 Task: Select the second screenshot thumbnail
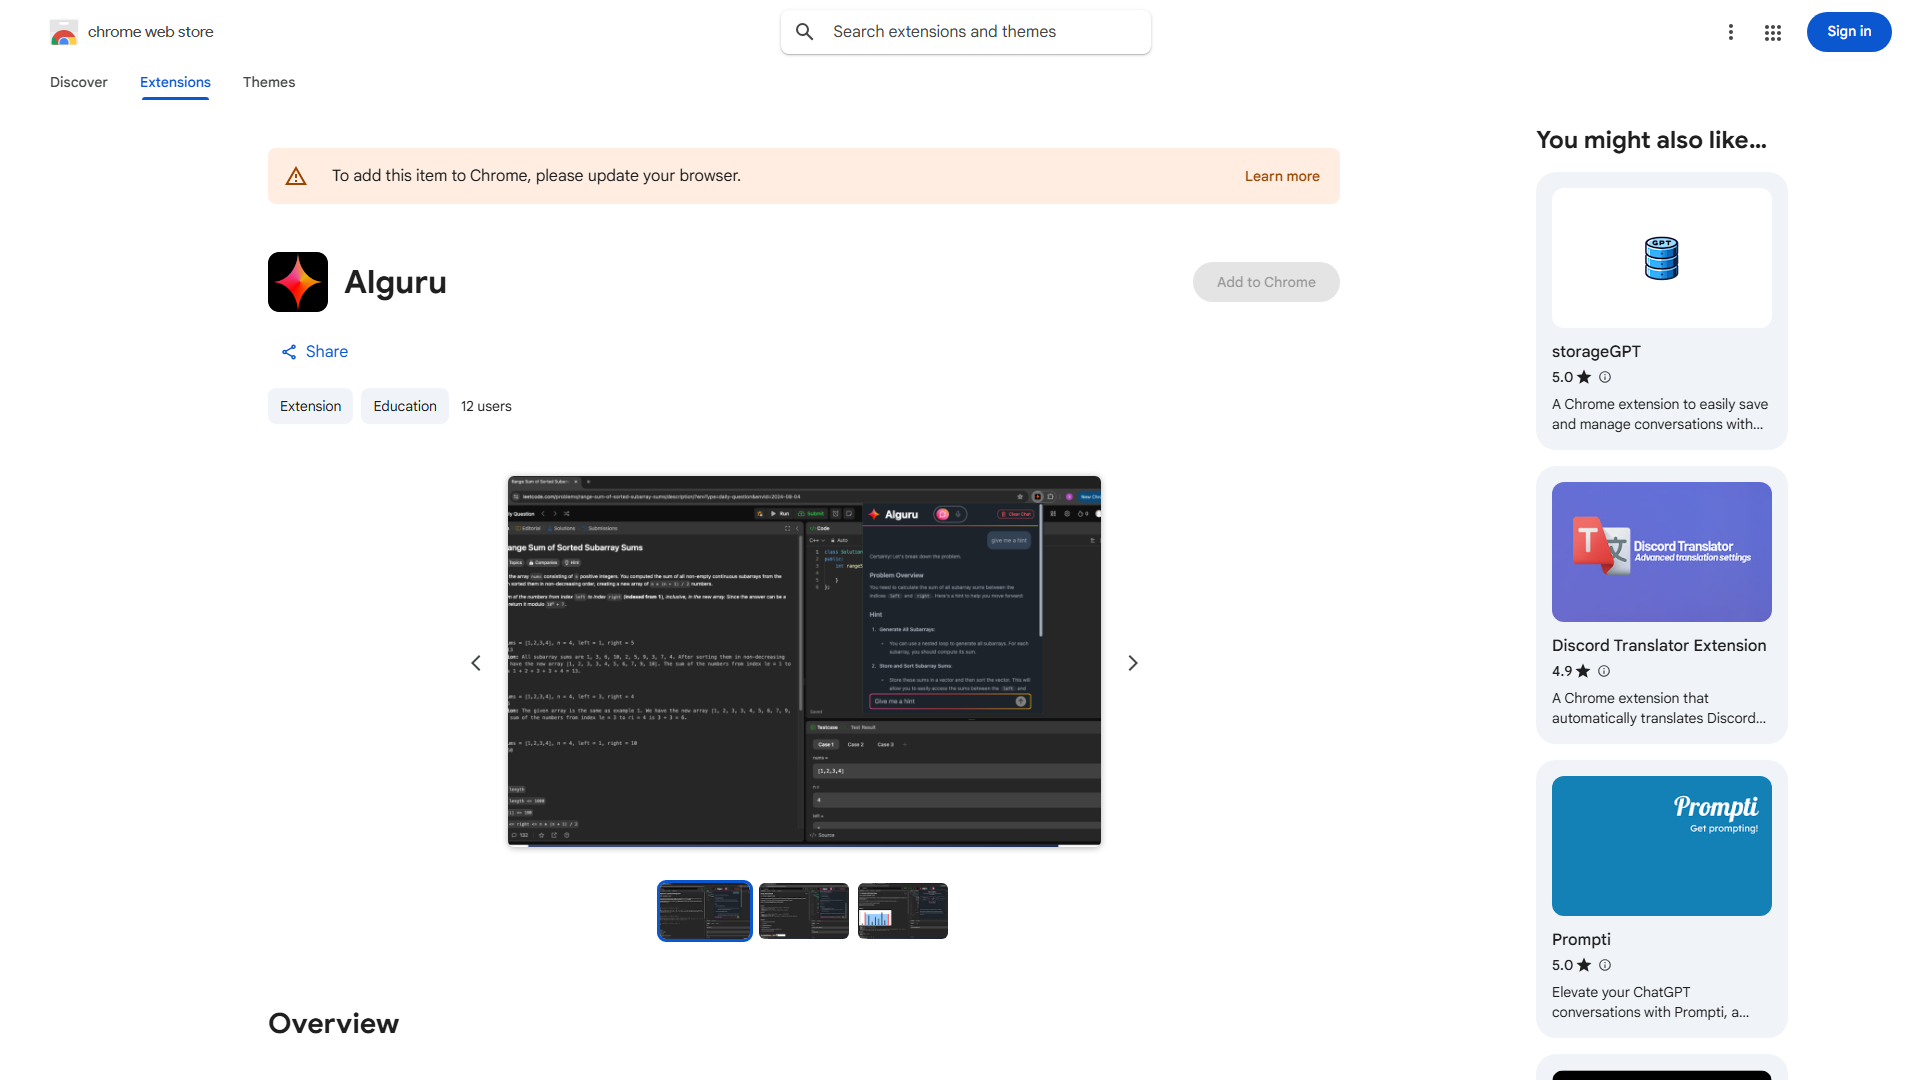coord(804,911)
